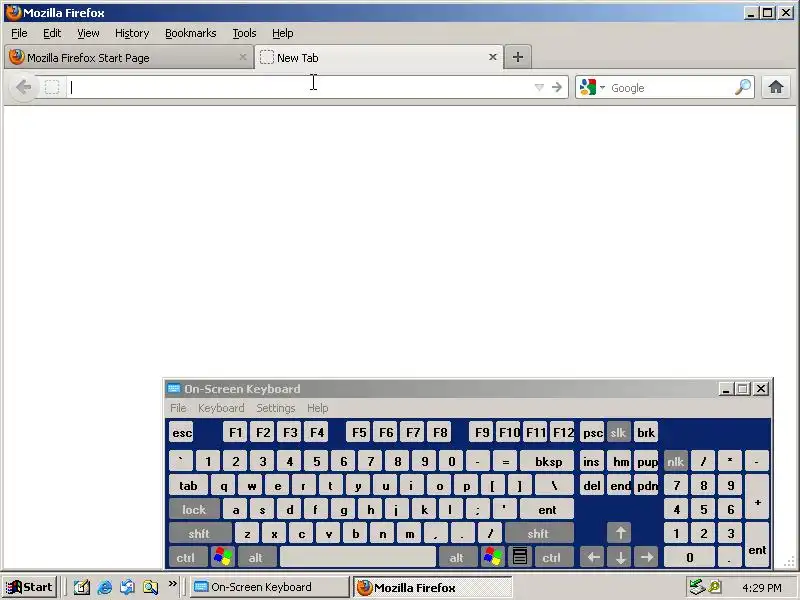Click the key-shaped system tray icon
Viewport: 800px width, 600px height.
715,587
